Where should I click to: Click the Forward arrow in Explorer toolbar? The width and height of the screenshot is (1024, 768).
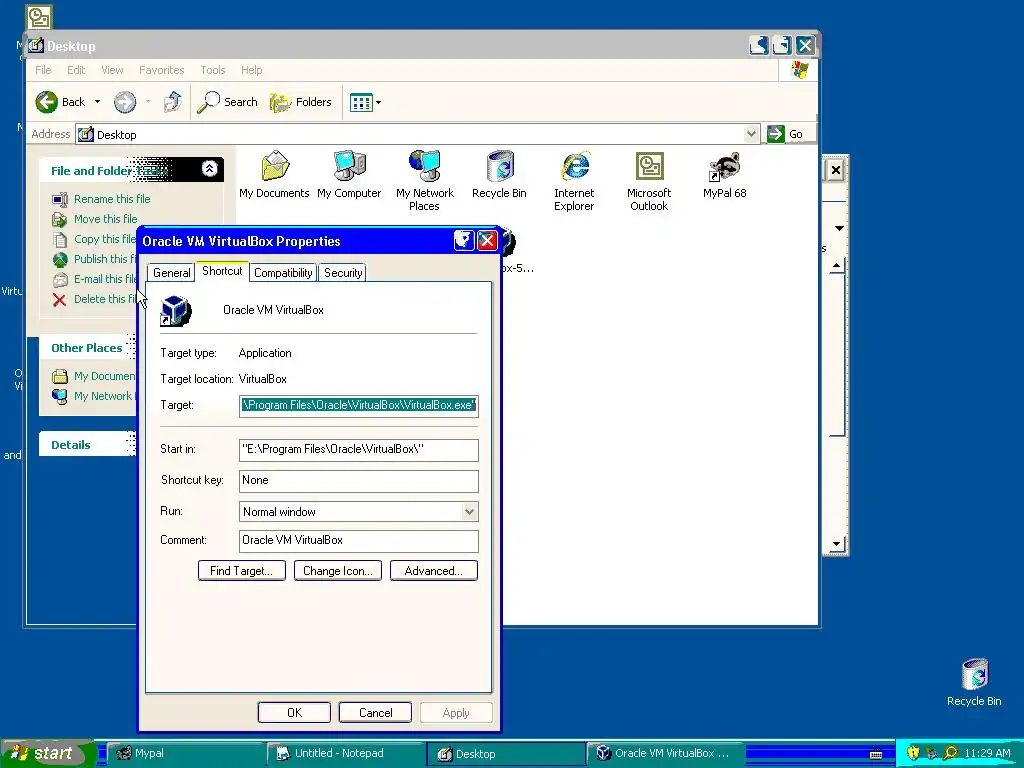125,102
